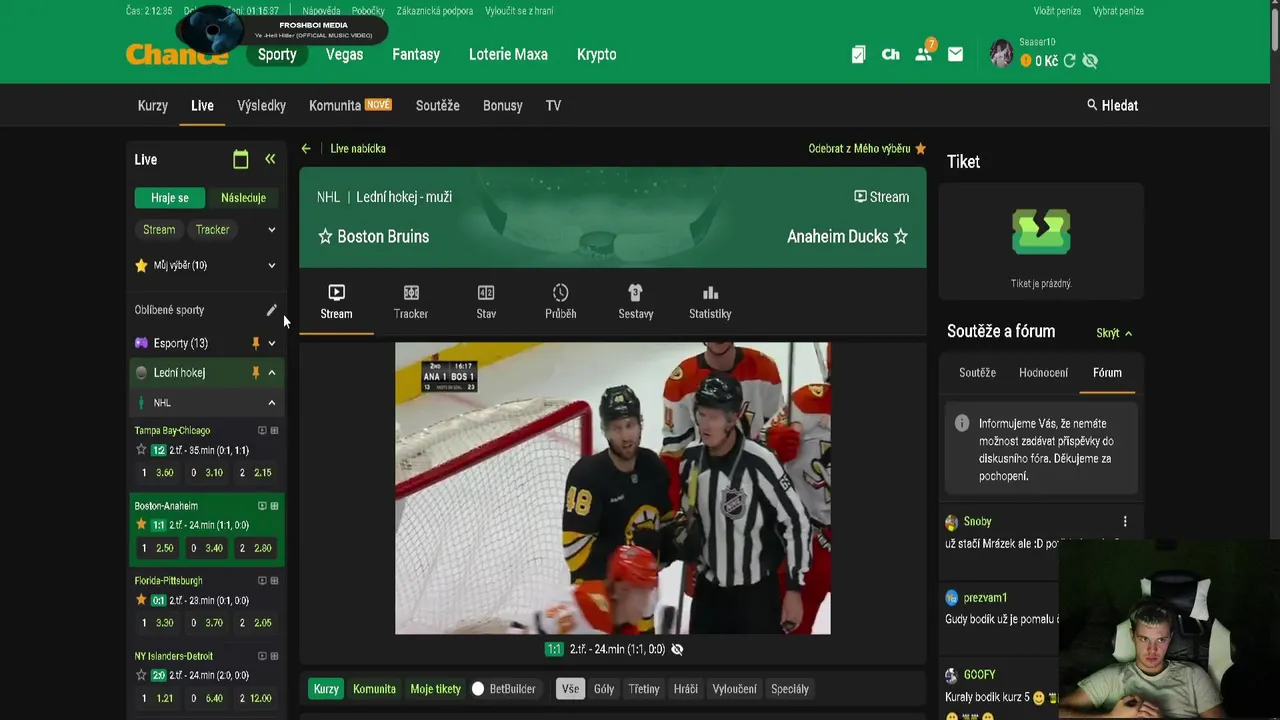The image size is (1280, 720).
Task: Click Stream link in match header
Action: coord(881,197)
